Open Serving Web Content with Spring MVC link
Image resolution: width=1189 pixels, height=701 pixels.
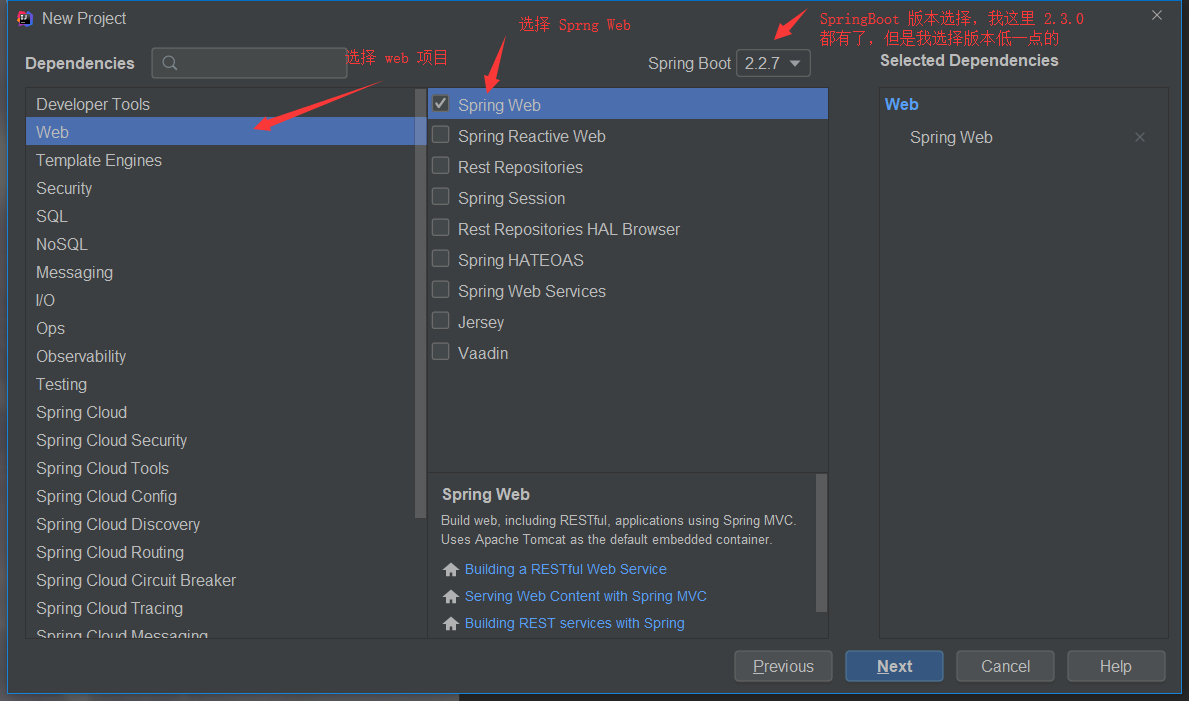coord(585,597)
